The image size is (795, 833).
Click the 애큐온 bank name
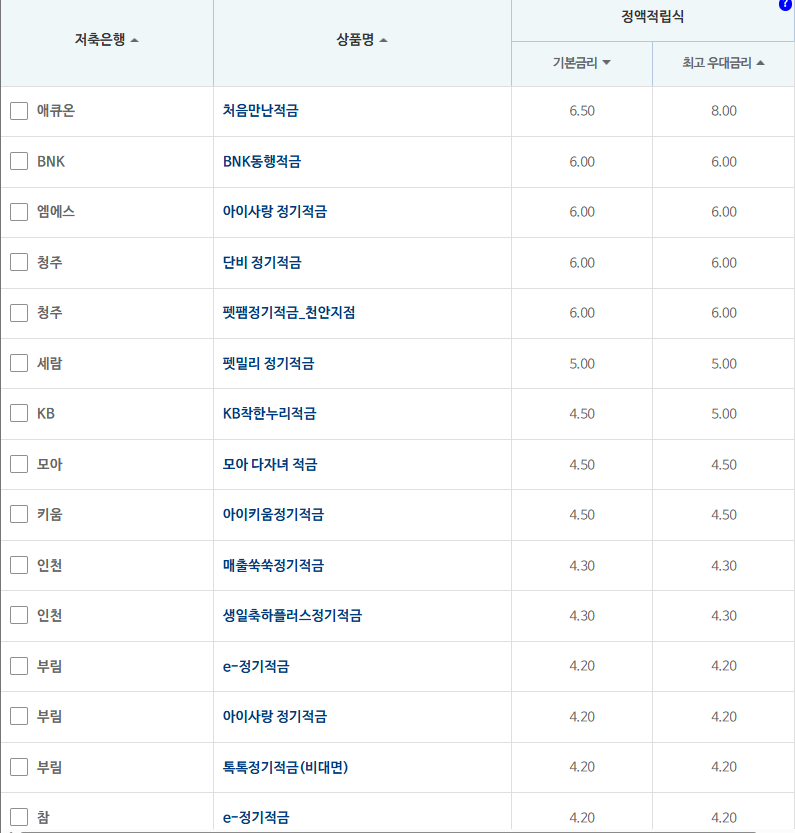pyautogui.click(x=56, y=110)
